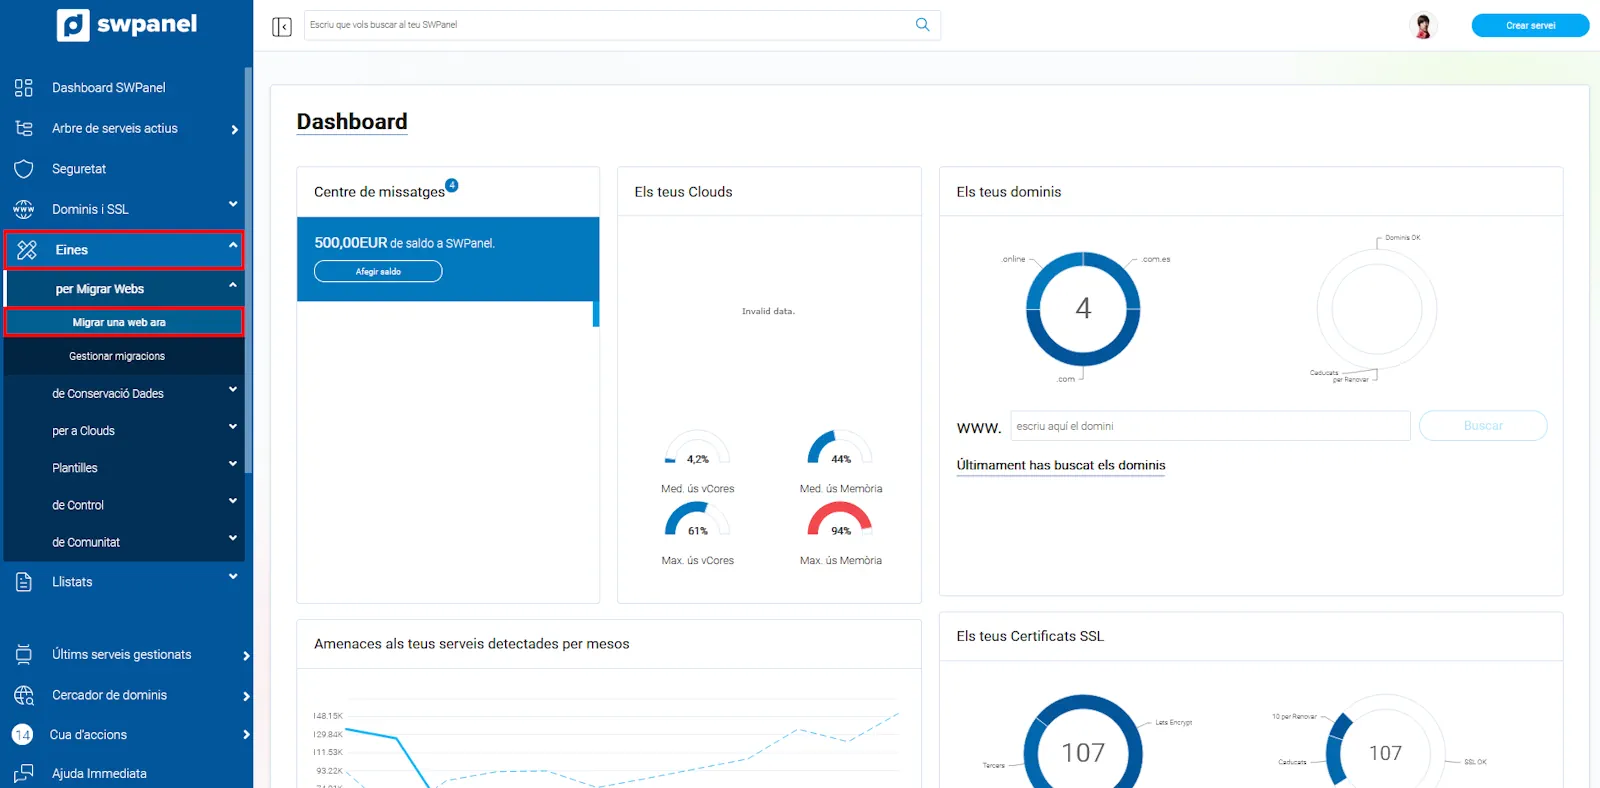Select Migrar una web ara

coord(124,322)
